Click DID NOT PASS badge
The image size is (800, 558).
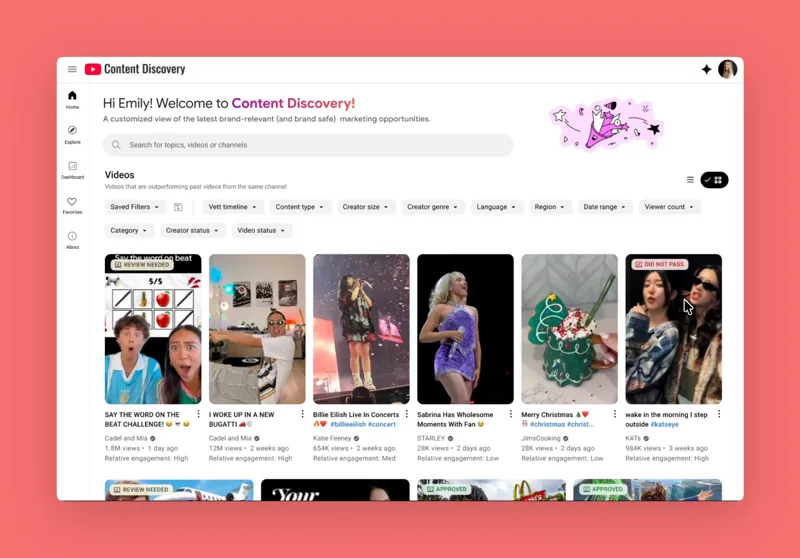[660, 264]
